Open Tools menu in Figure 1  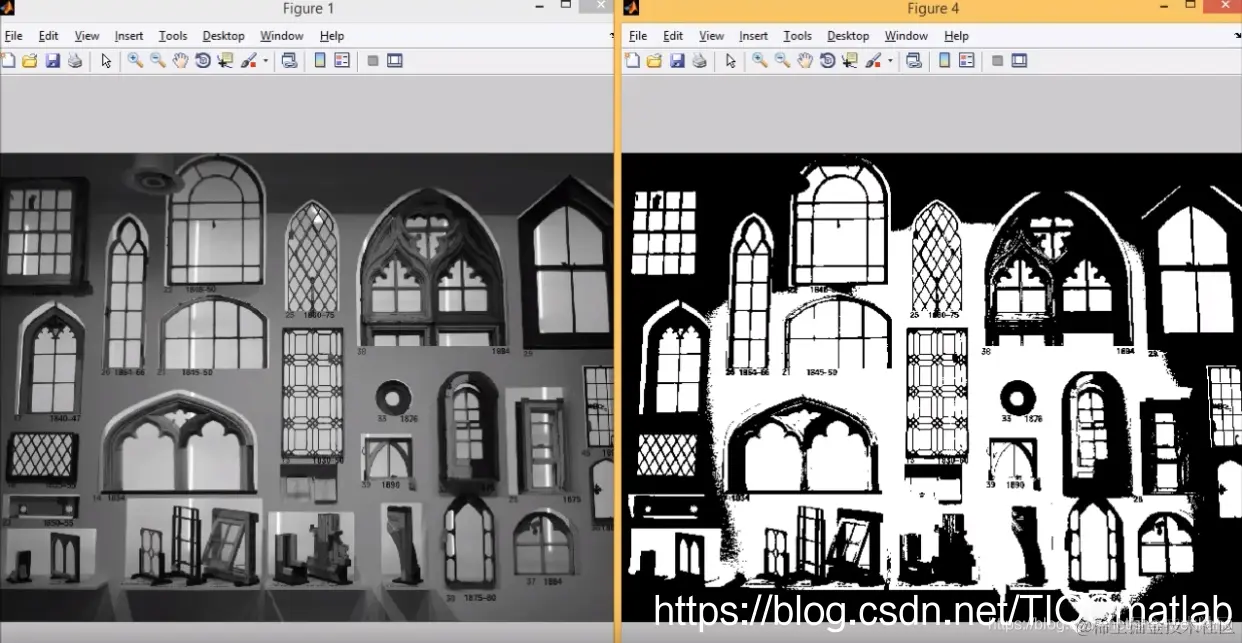pyautogui.click(x=173, y=36)
